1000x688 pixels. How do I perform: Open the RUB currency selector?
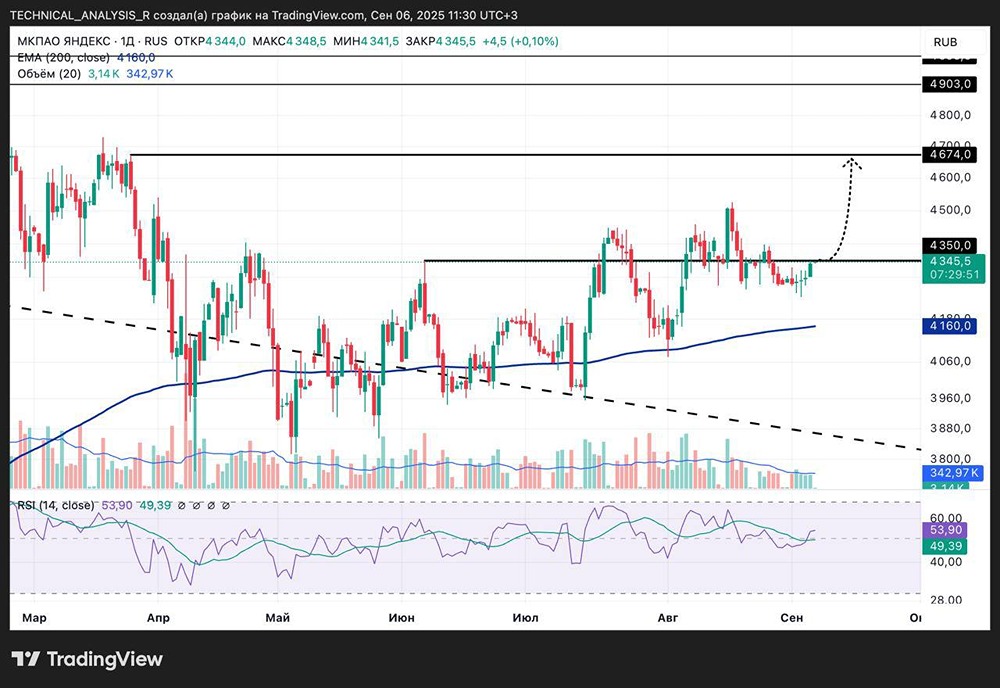coord(946,42)
